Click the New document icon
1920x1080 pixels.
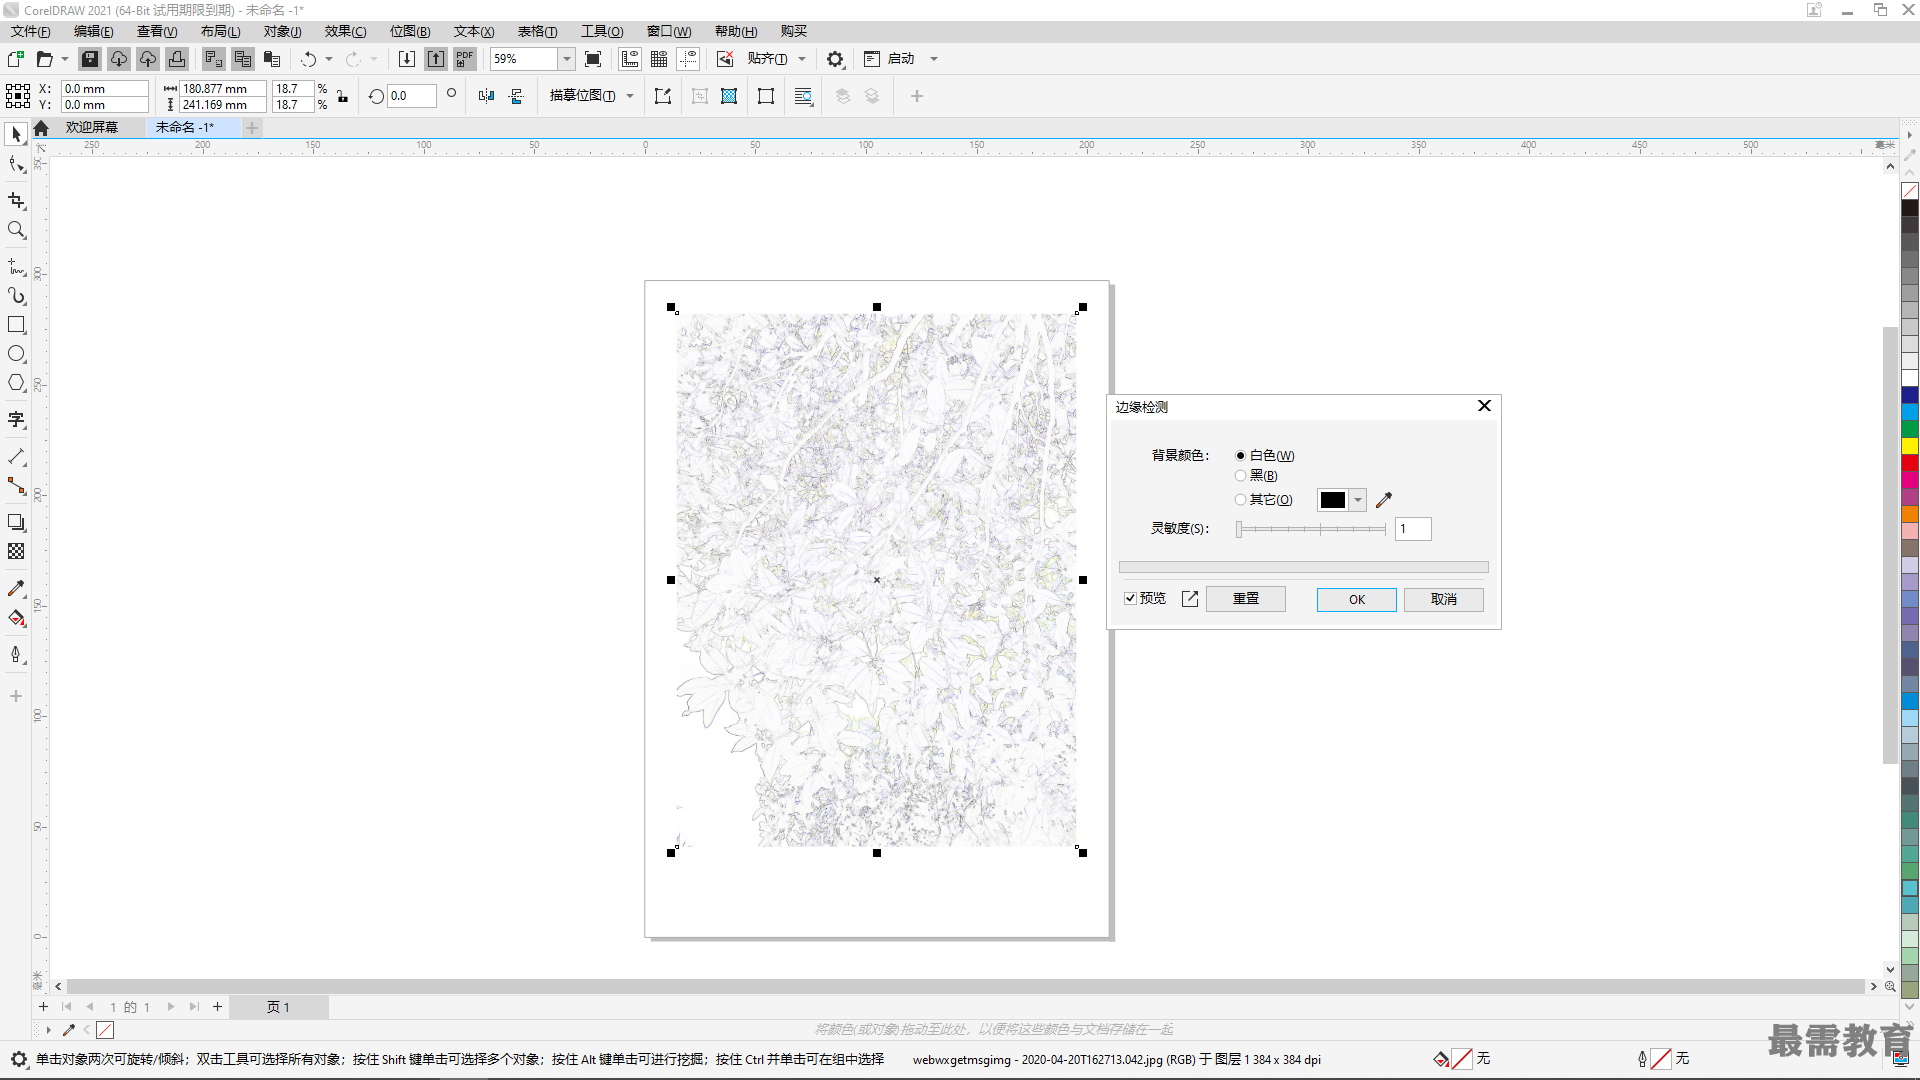(16, 59)
